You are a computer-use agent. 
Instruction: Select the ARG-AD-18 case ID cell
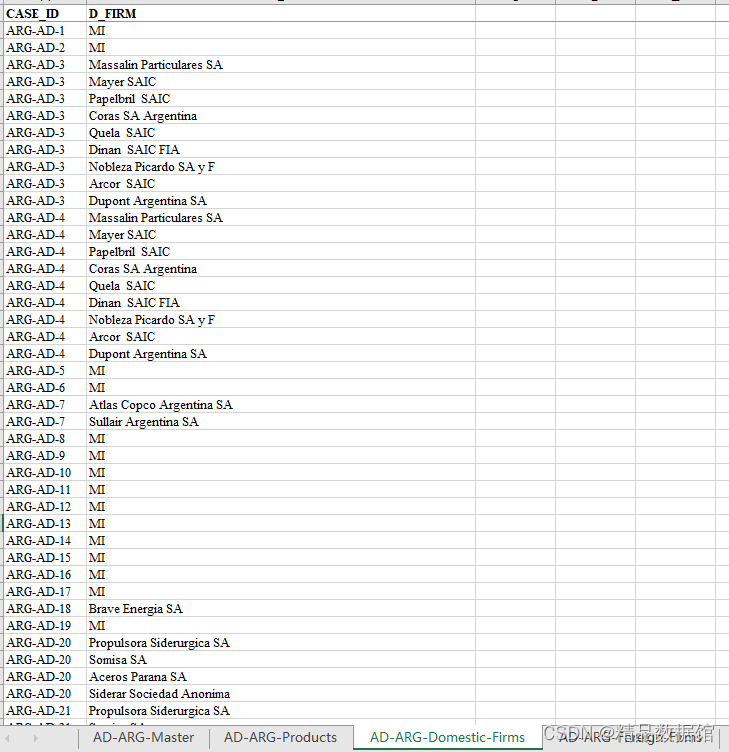point(45,609)
